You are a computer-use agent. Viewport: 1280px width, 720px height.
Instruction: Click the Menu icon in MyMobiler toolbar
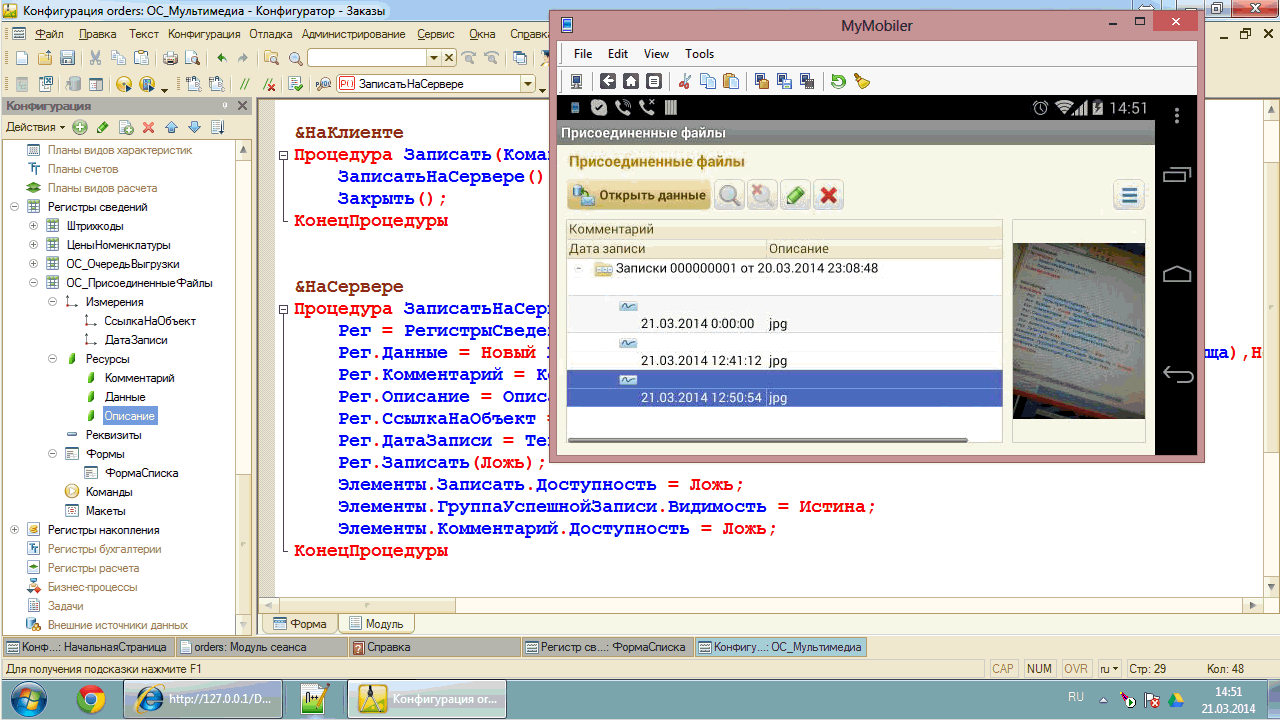tap(654, 81)
